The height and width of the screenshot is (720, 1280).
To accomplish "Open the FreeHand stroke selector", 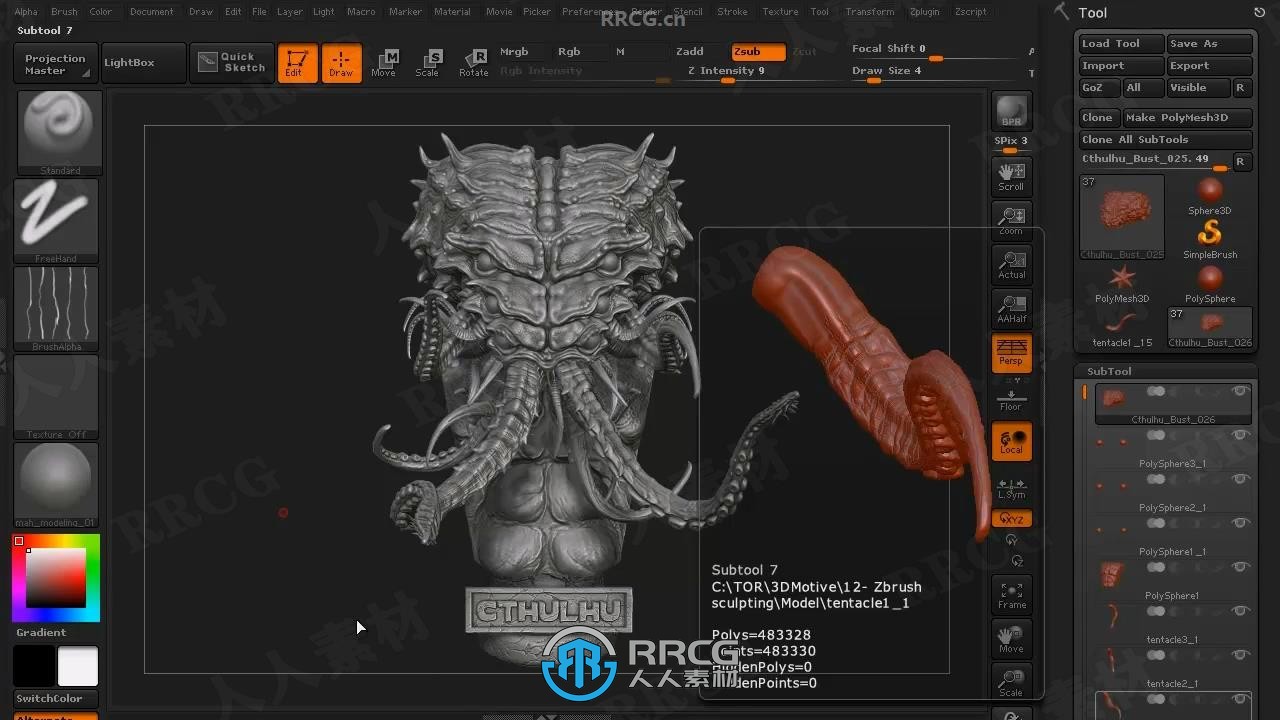I will (56, 221).
